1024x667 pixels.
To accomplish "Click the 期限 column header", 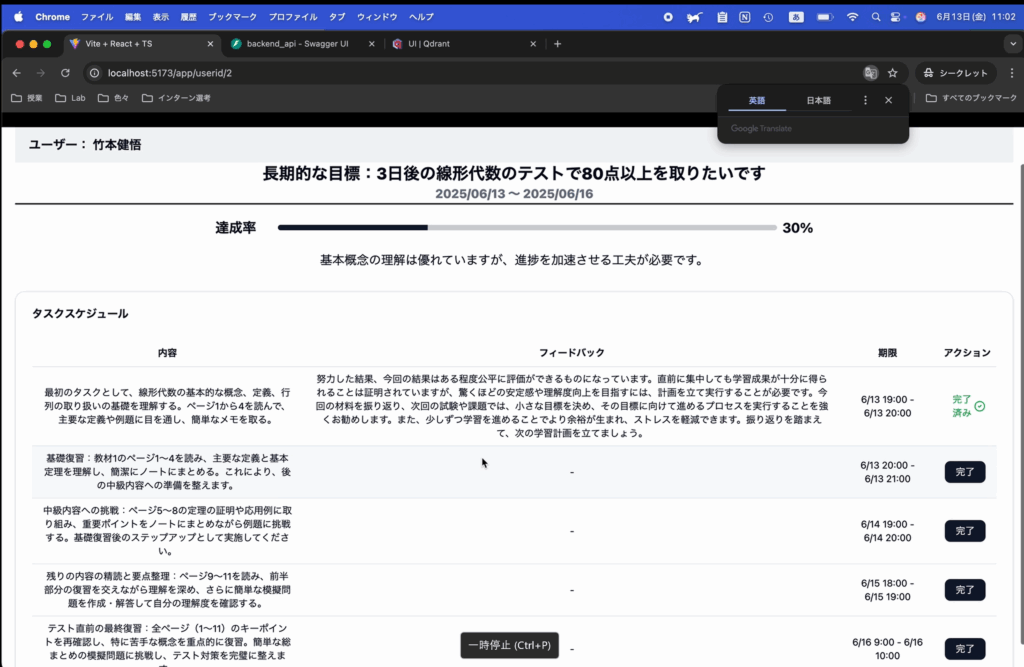I will [887, 353].
